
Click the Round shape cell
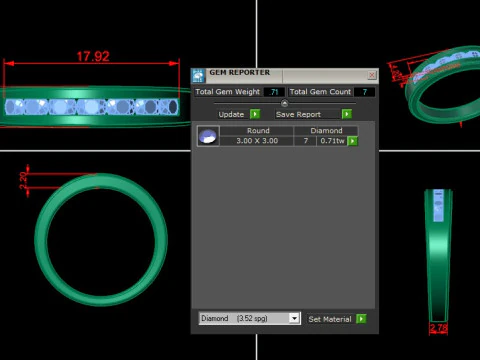pyautogui.click(x=258, y=131)
